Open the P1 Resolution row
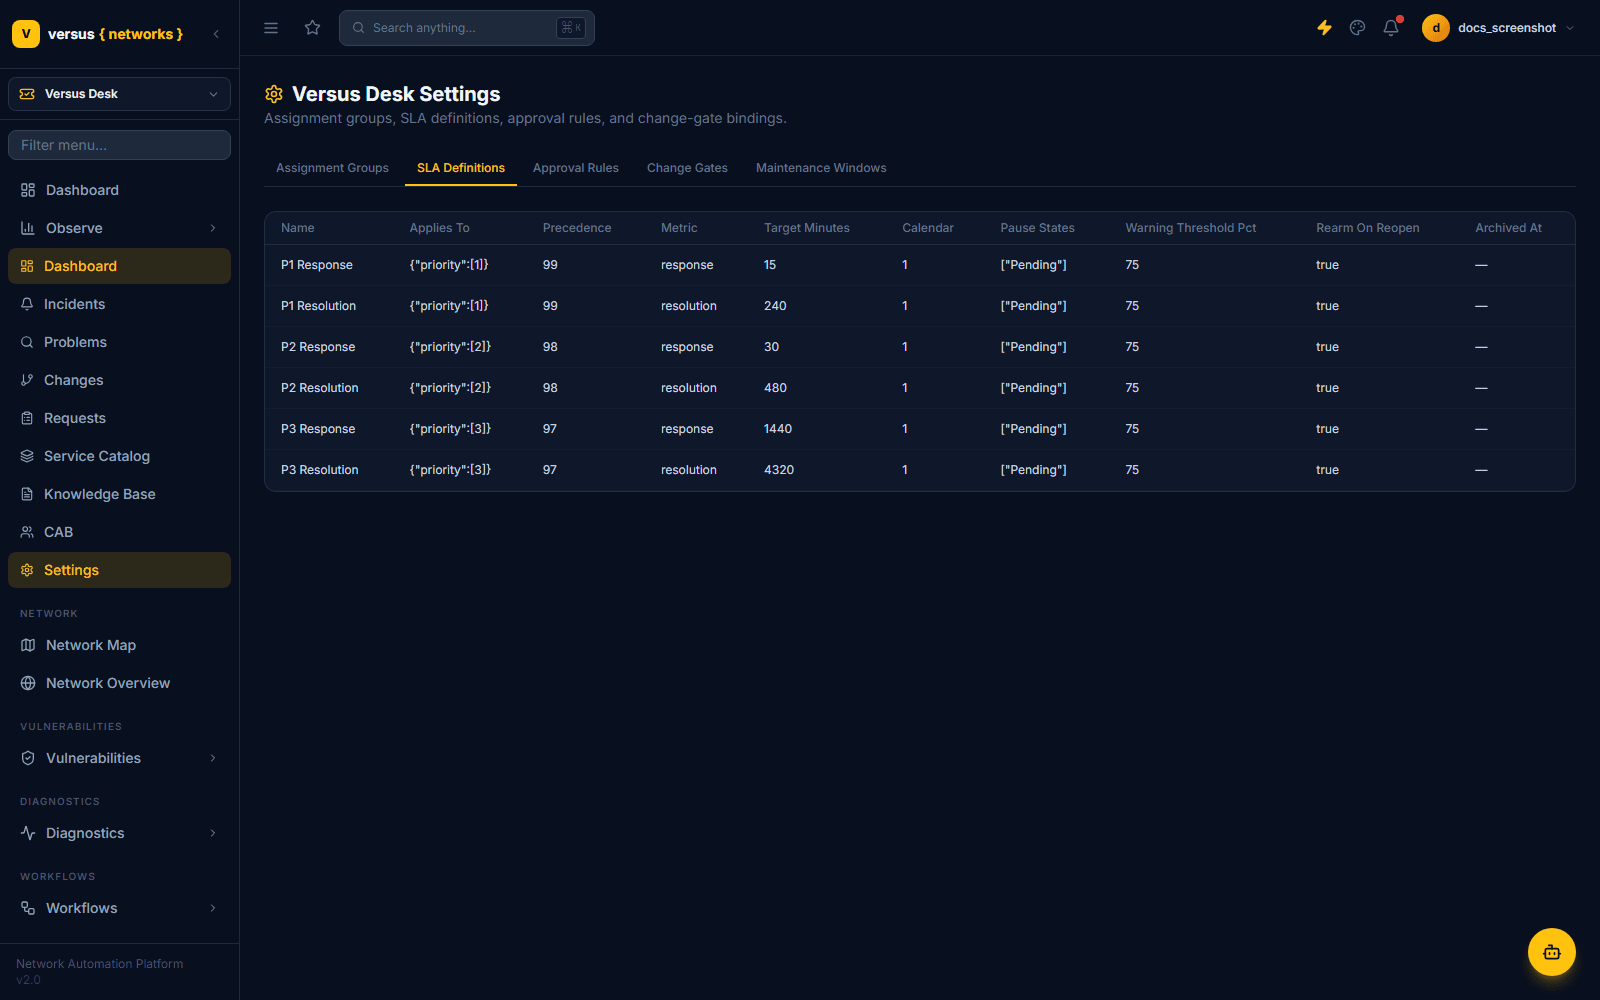 coord(920,306)
